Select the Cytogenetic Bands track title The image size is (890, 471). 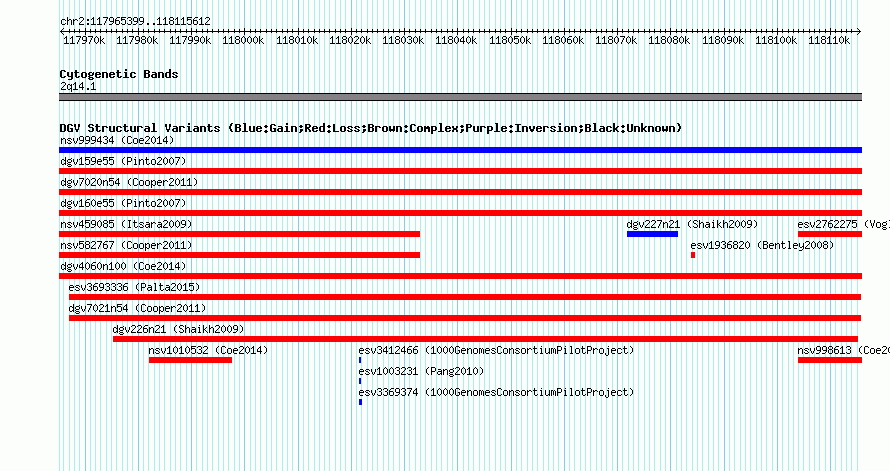tap(119, 74)
